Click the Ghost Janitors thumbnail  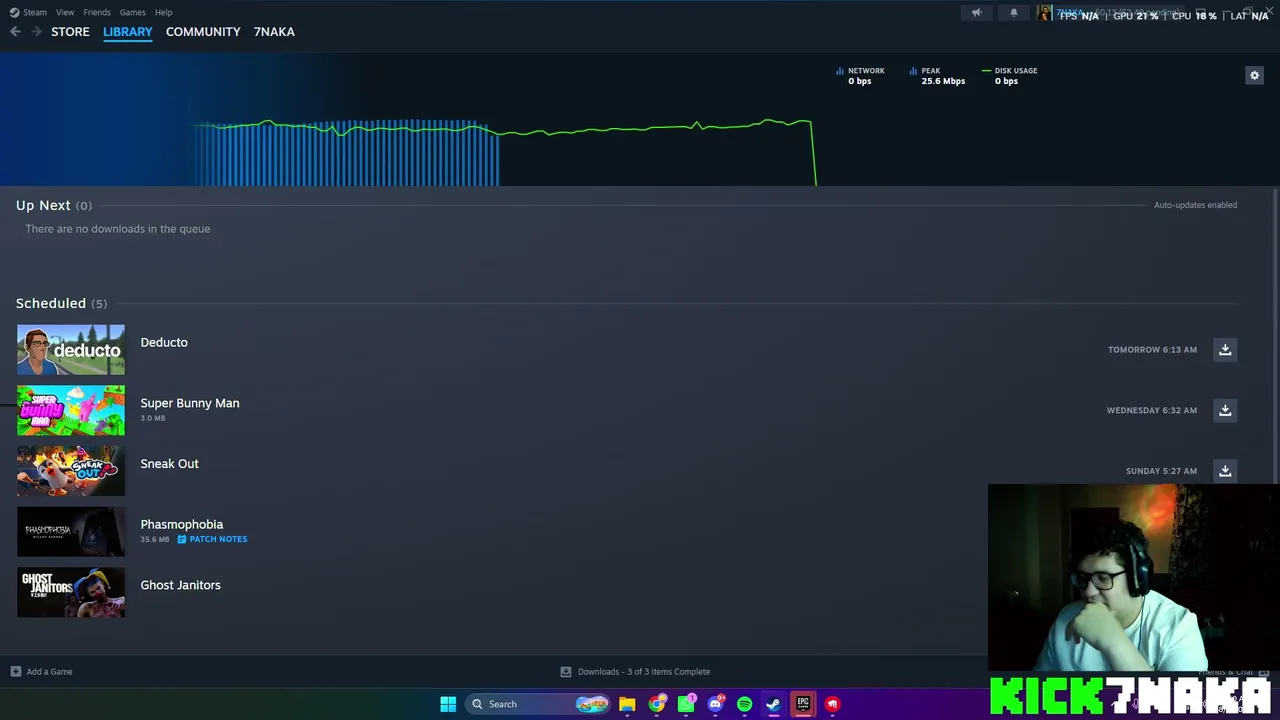pos(71,592)
